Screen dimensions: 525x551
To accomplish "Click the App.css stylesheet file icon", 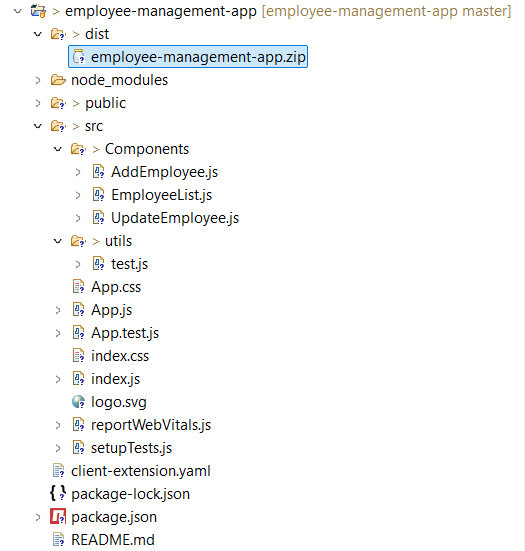I will pos(78,286).
